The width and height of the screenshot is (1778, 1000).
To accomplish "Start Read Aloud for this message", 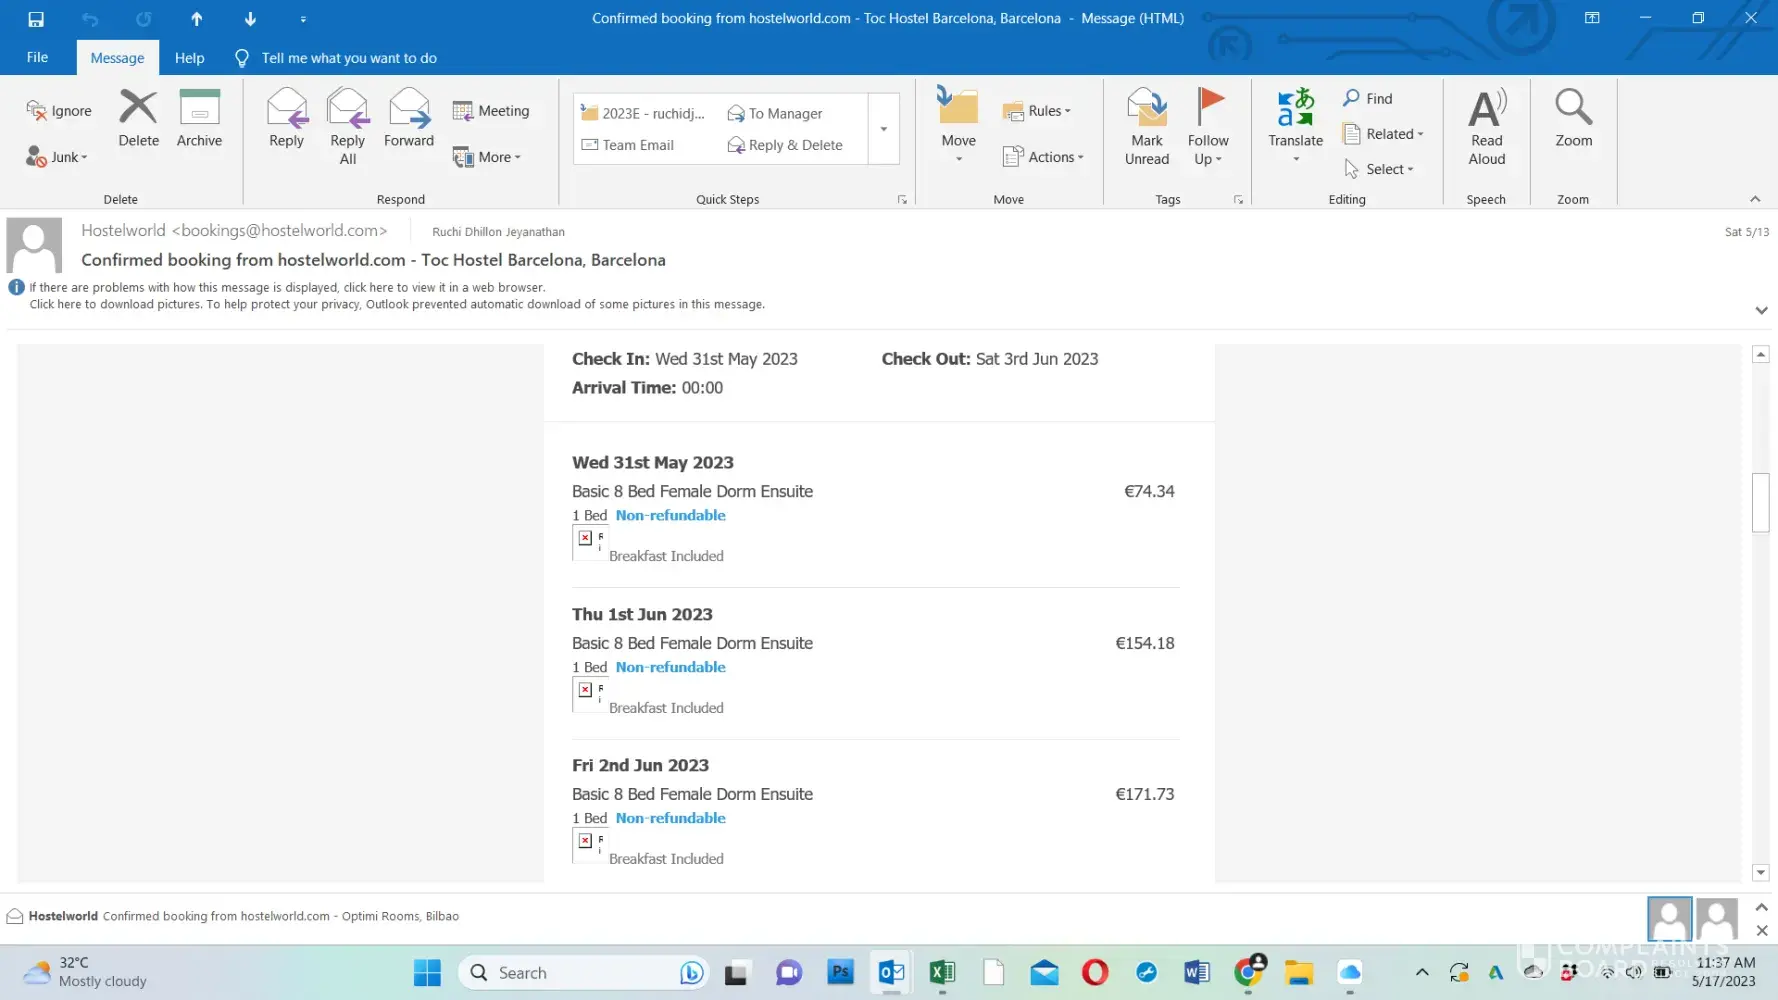I will [1486, 126].
